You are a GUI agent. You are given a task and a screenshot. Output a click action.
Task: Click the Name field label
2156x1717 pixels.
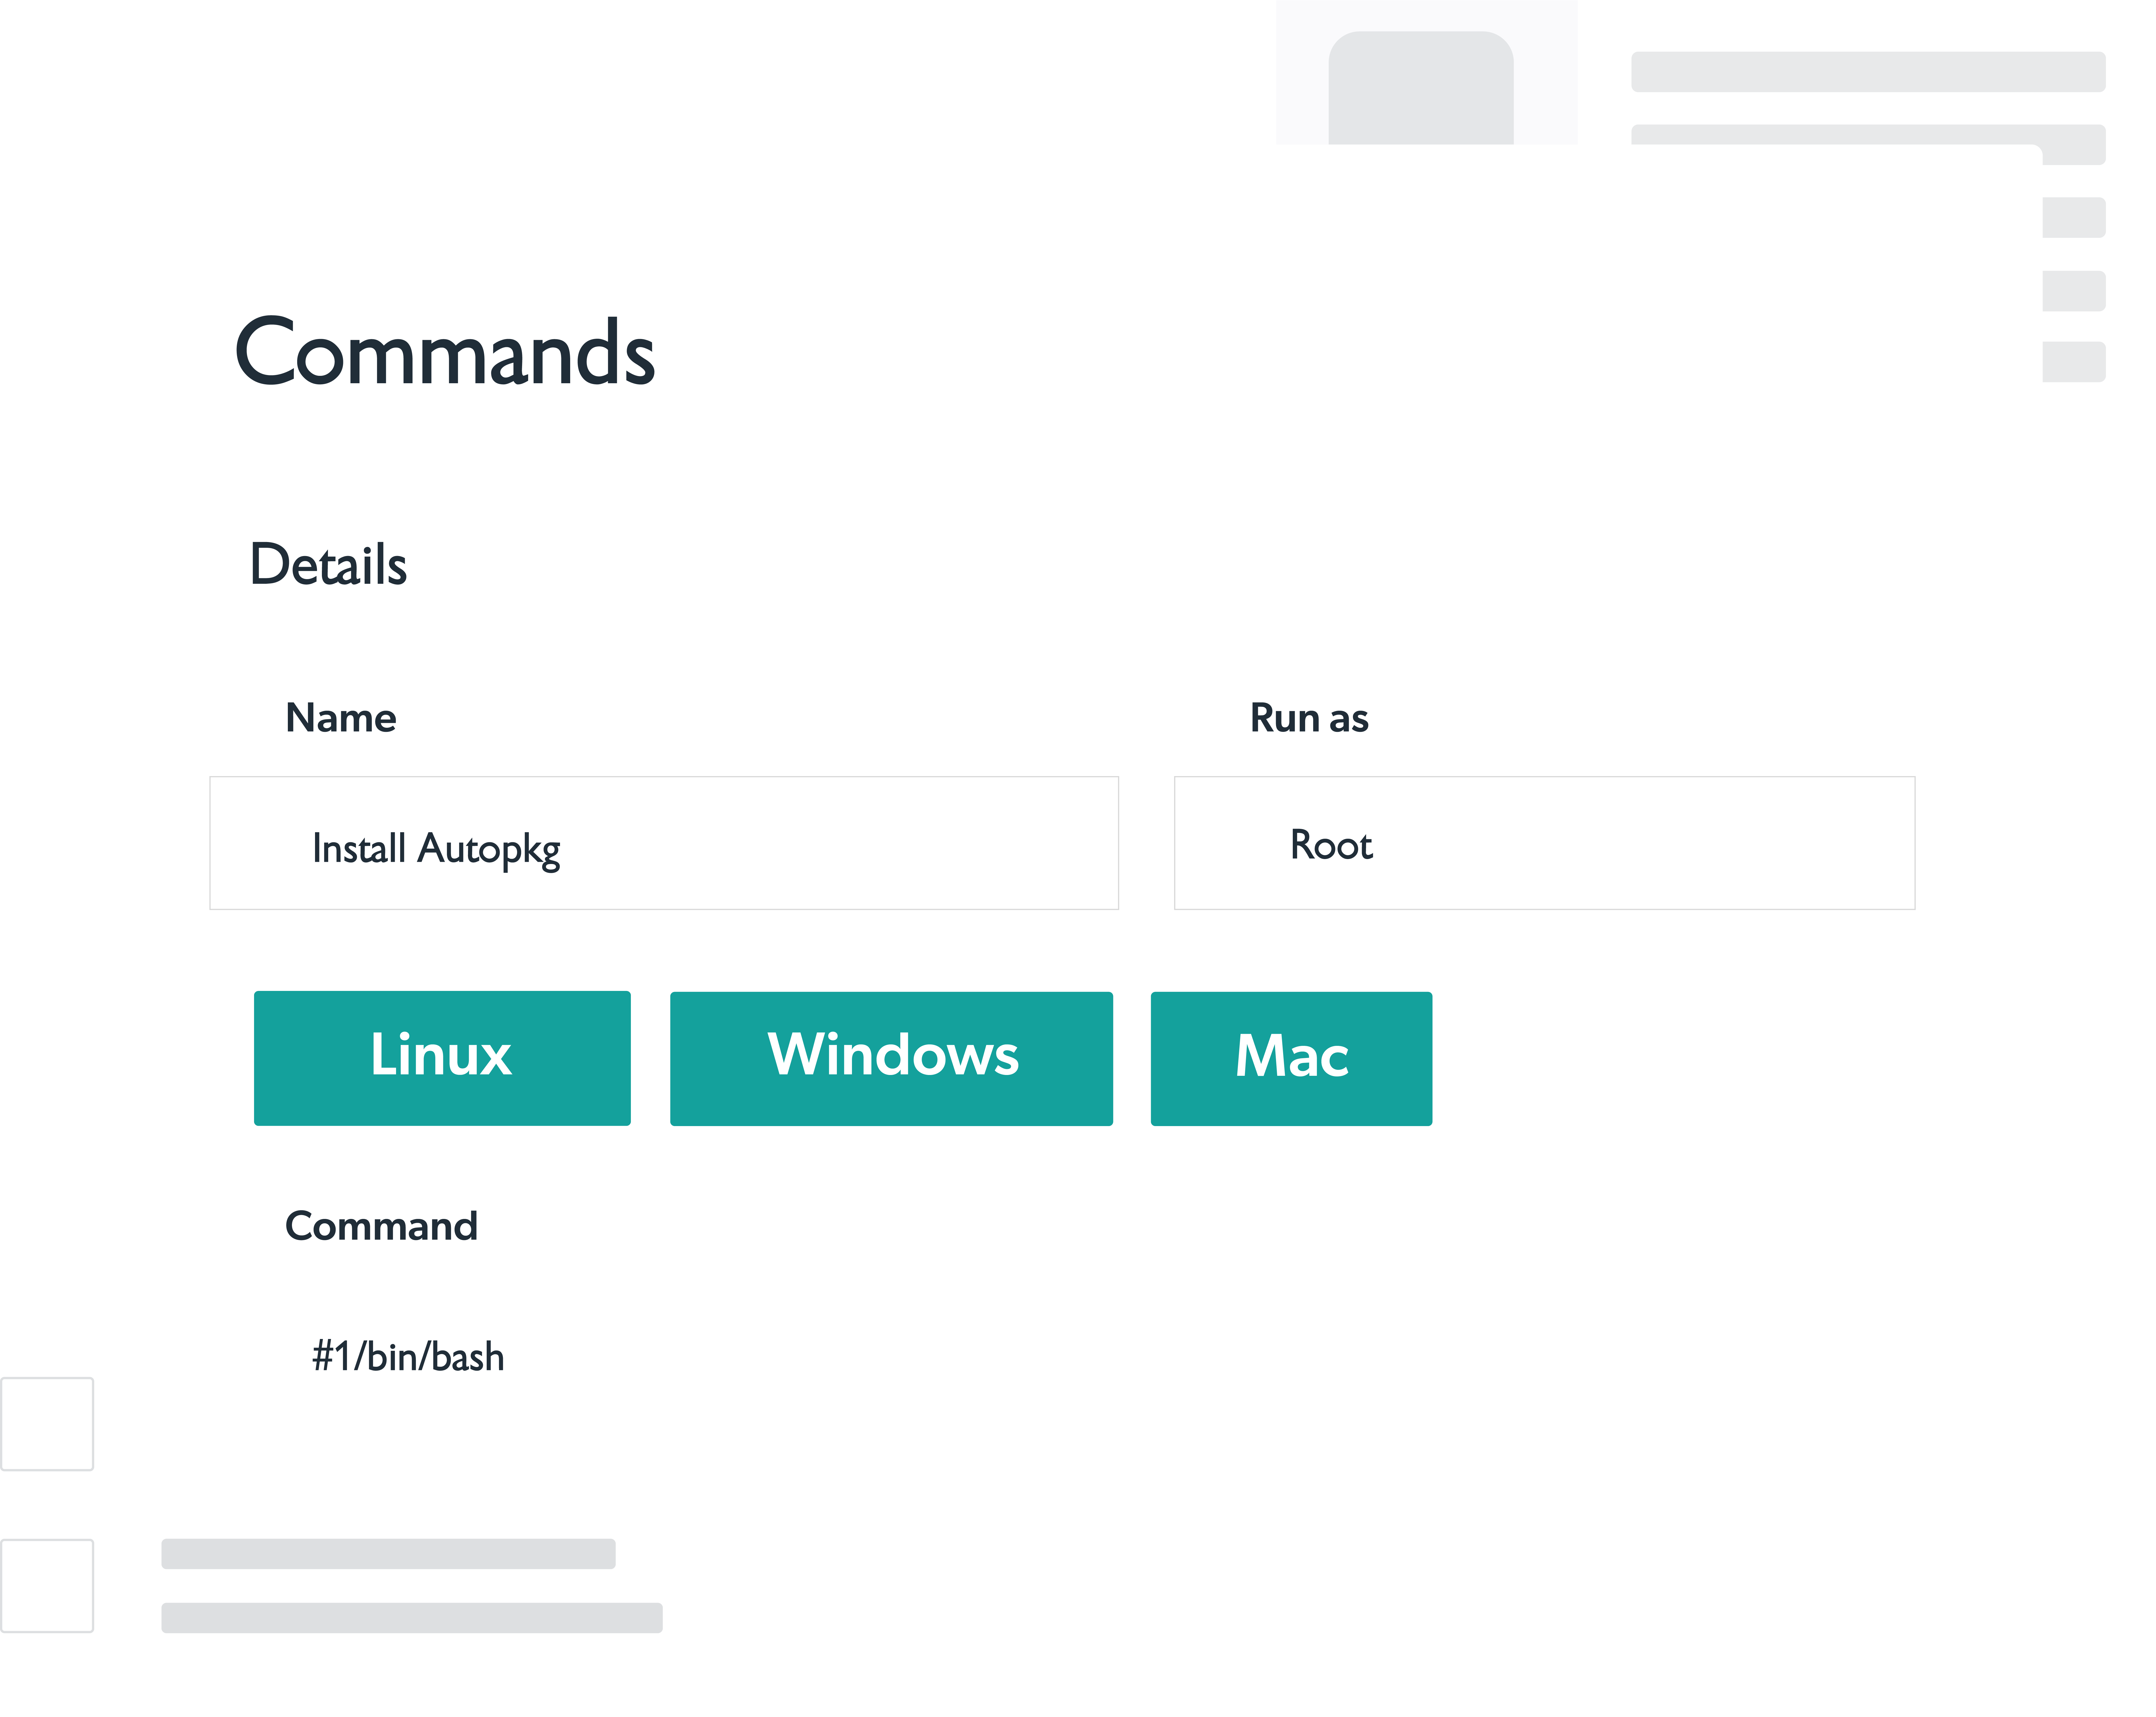(341, 718)
